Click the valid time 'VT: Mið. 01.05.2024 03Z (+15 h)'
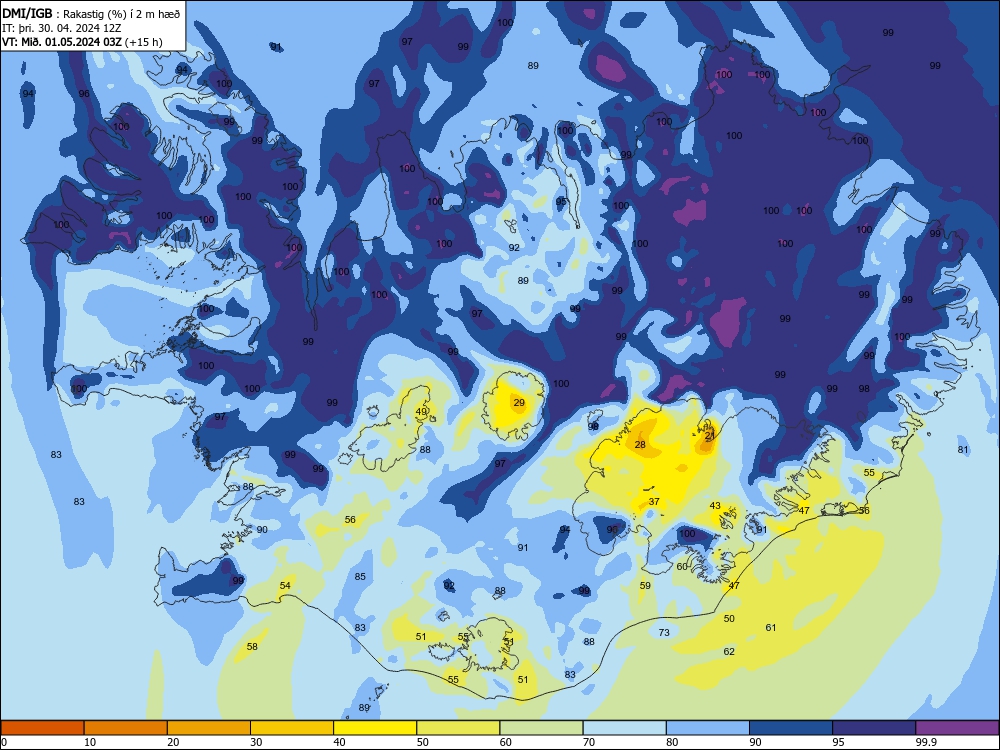The height and width of the screenshot is (750, 1000). (x=82, y=42)
